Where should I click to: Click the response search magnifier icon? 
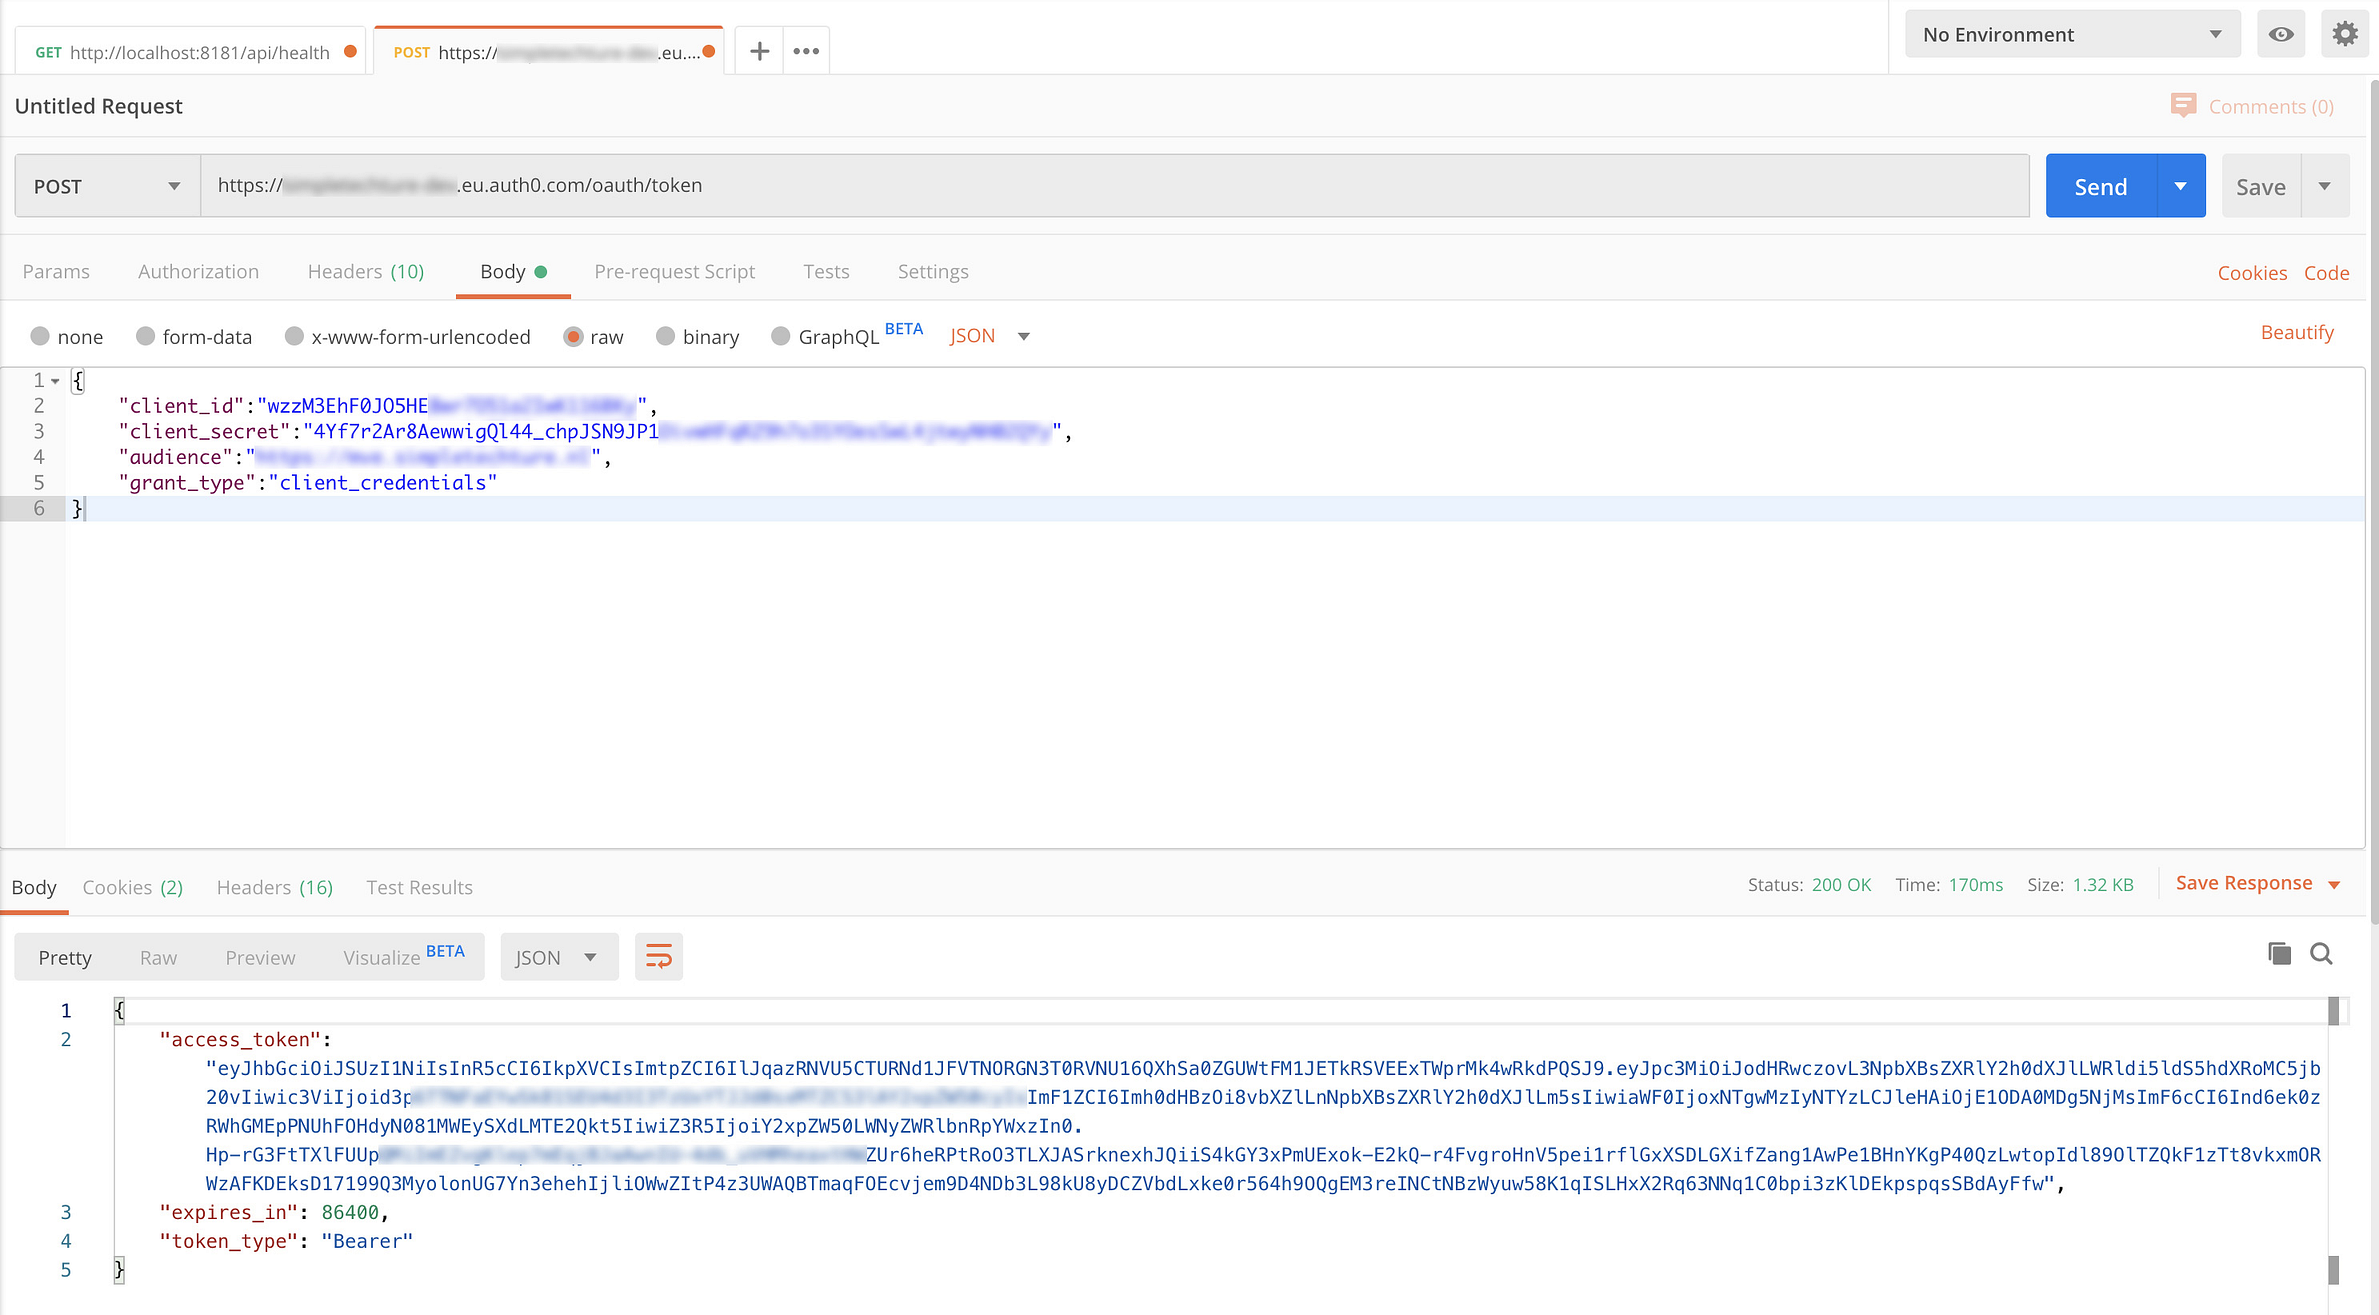pyautogui.click(x=2322, y=954)
